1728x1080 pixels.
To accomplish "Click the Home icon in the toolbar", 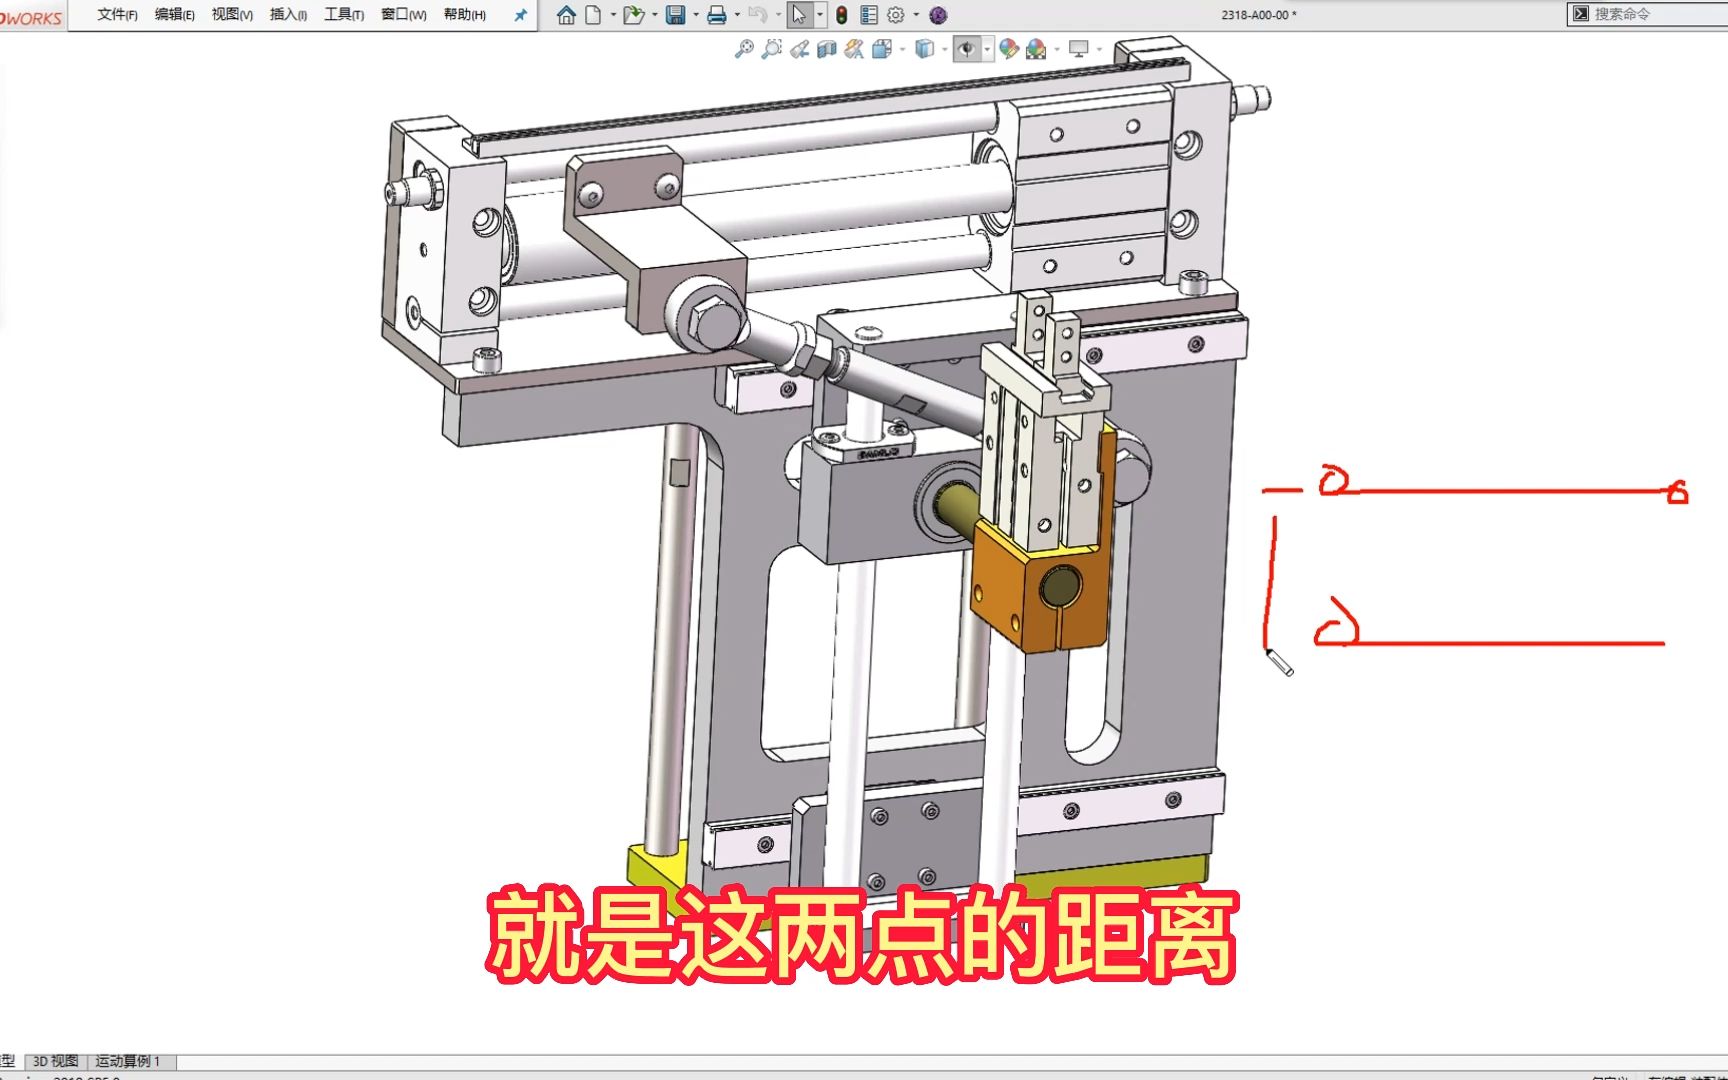I will pyautogui.click(x=566, y=15).
